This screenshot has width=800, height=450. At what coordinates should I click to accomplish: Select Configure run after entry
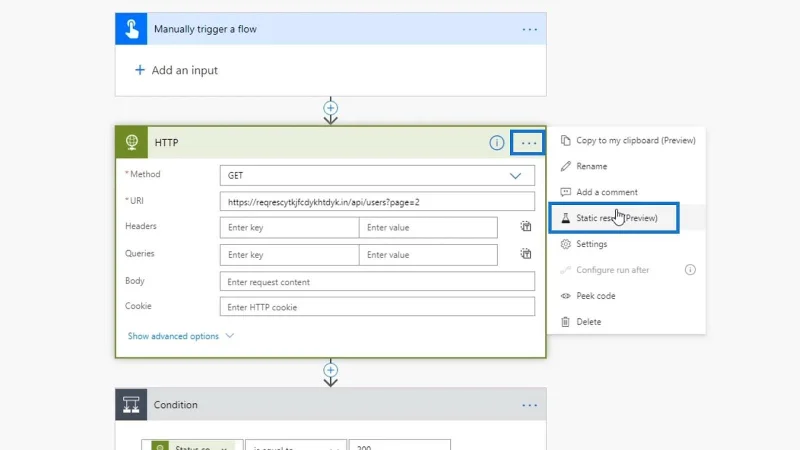coord(613,270)
